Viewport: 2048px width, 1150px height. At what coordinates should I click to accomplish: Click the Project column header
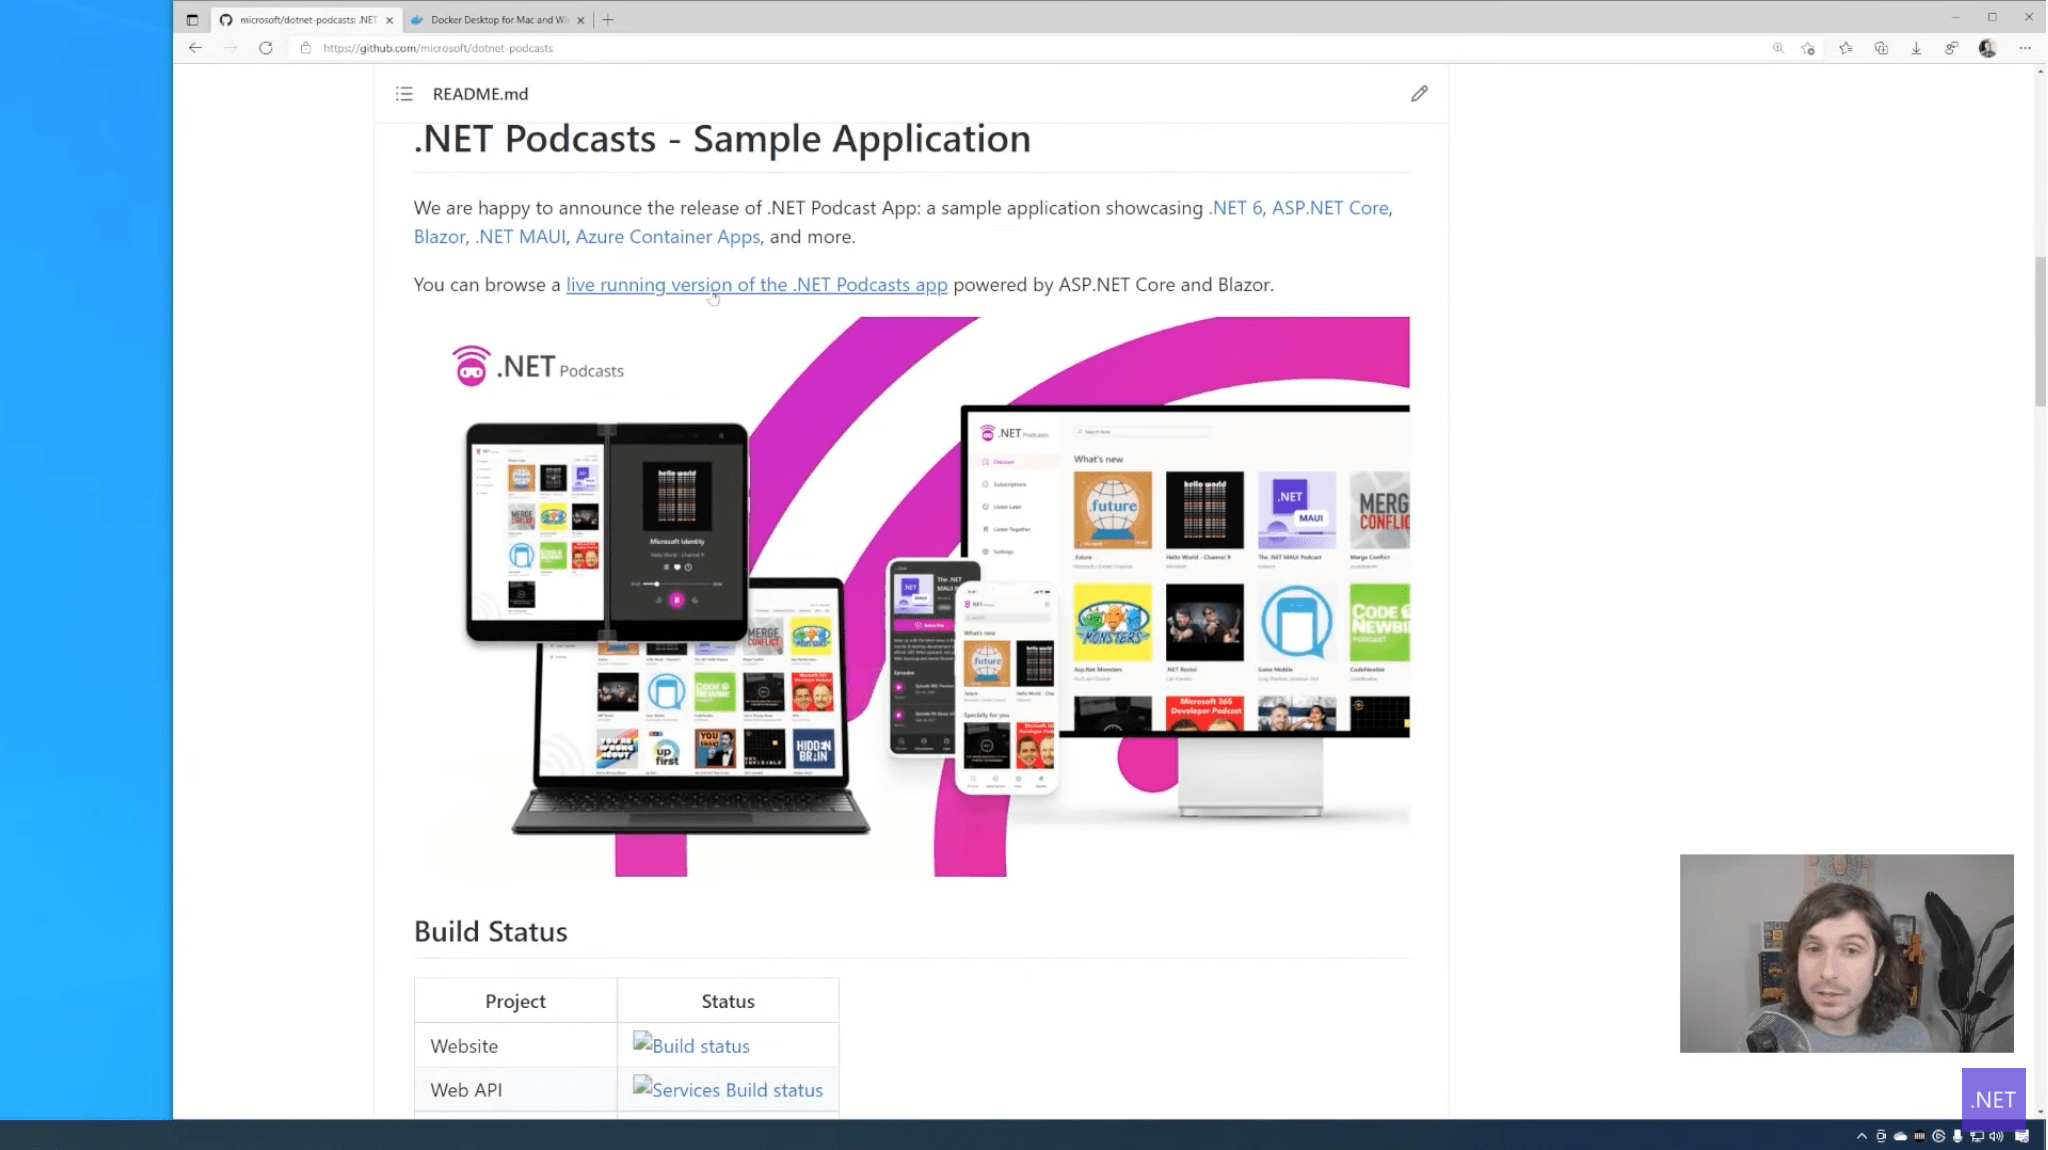[515, 1001]
